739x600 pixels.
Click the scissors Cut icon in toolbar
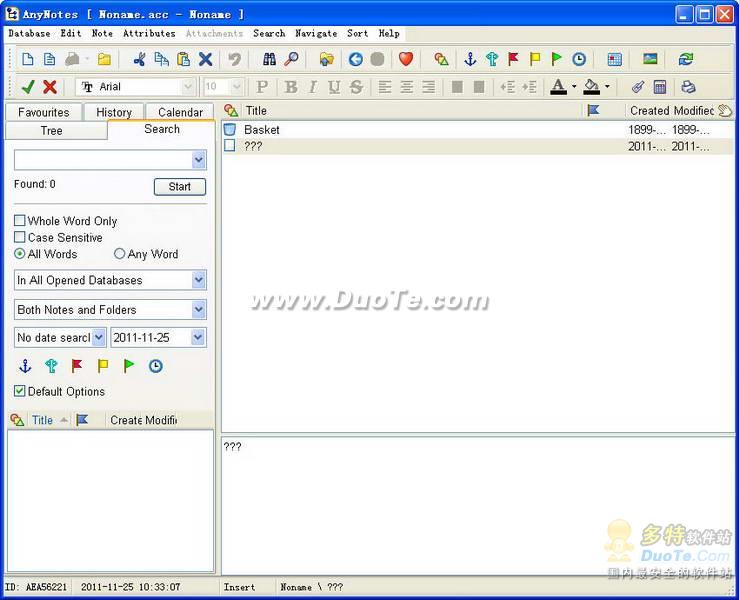click(x=139, y=60)
